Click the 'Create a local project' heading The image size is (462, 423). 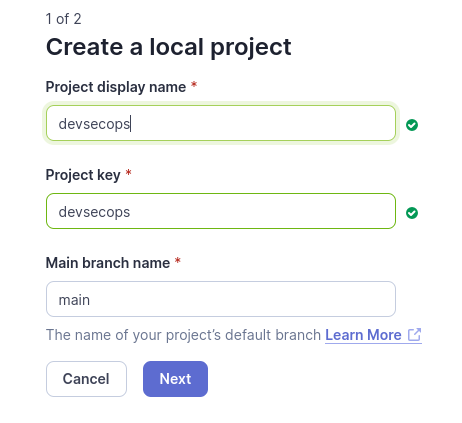(x=169, y=47)
